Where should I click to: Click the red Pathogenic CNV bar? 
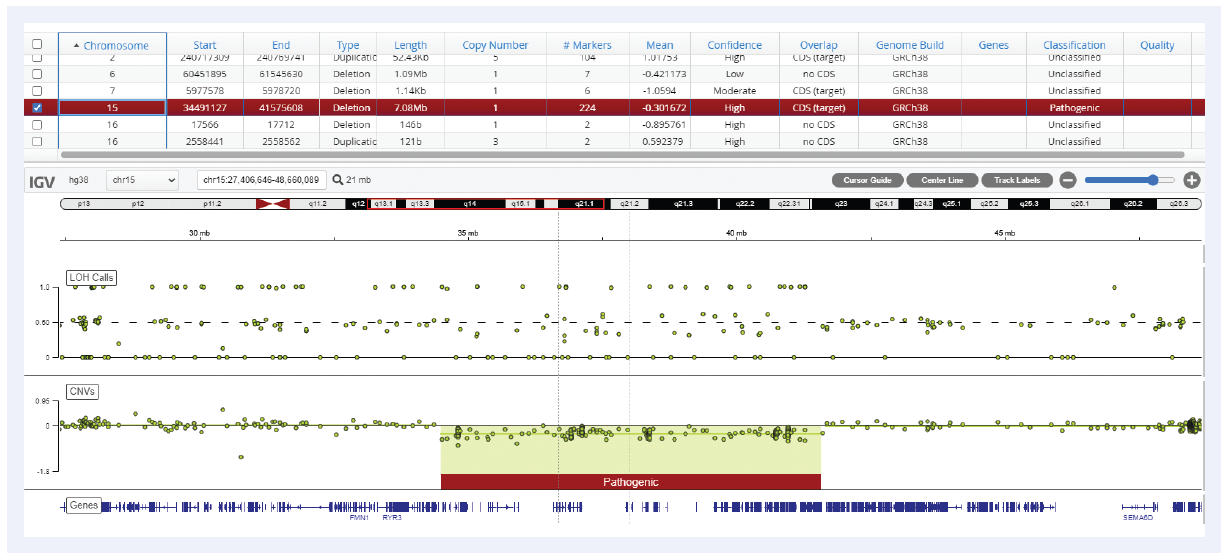coord(630,482)
